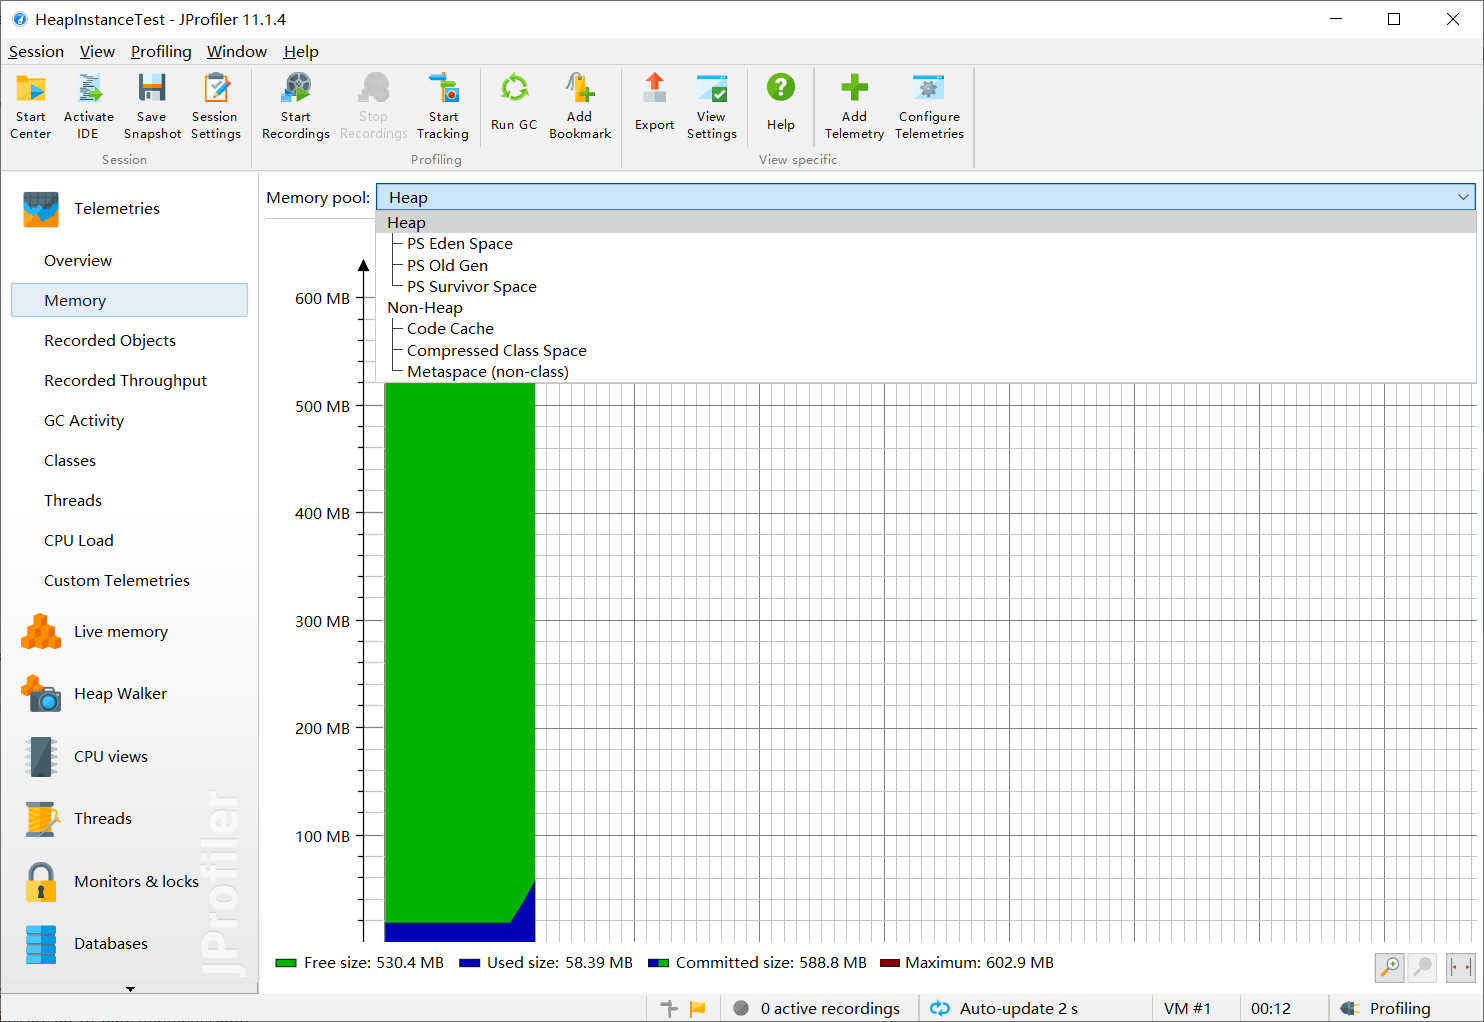
Task: Click Maximum dark red legend swatch
Action: pos(890,963)
